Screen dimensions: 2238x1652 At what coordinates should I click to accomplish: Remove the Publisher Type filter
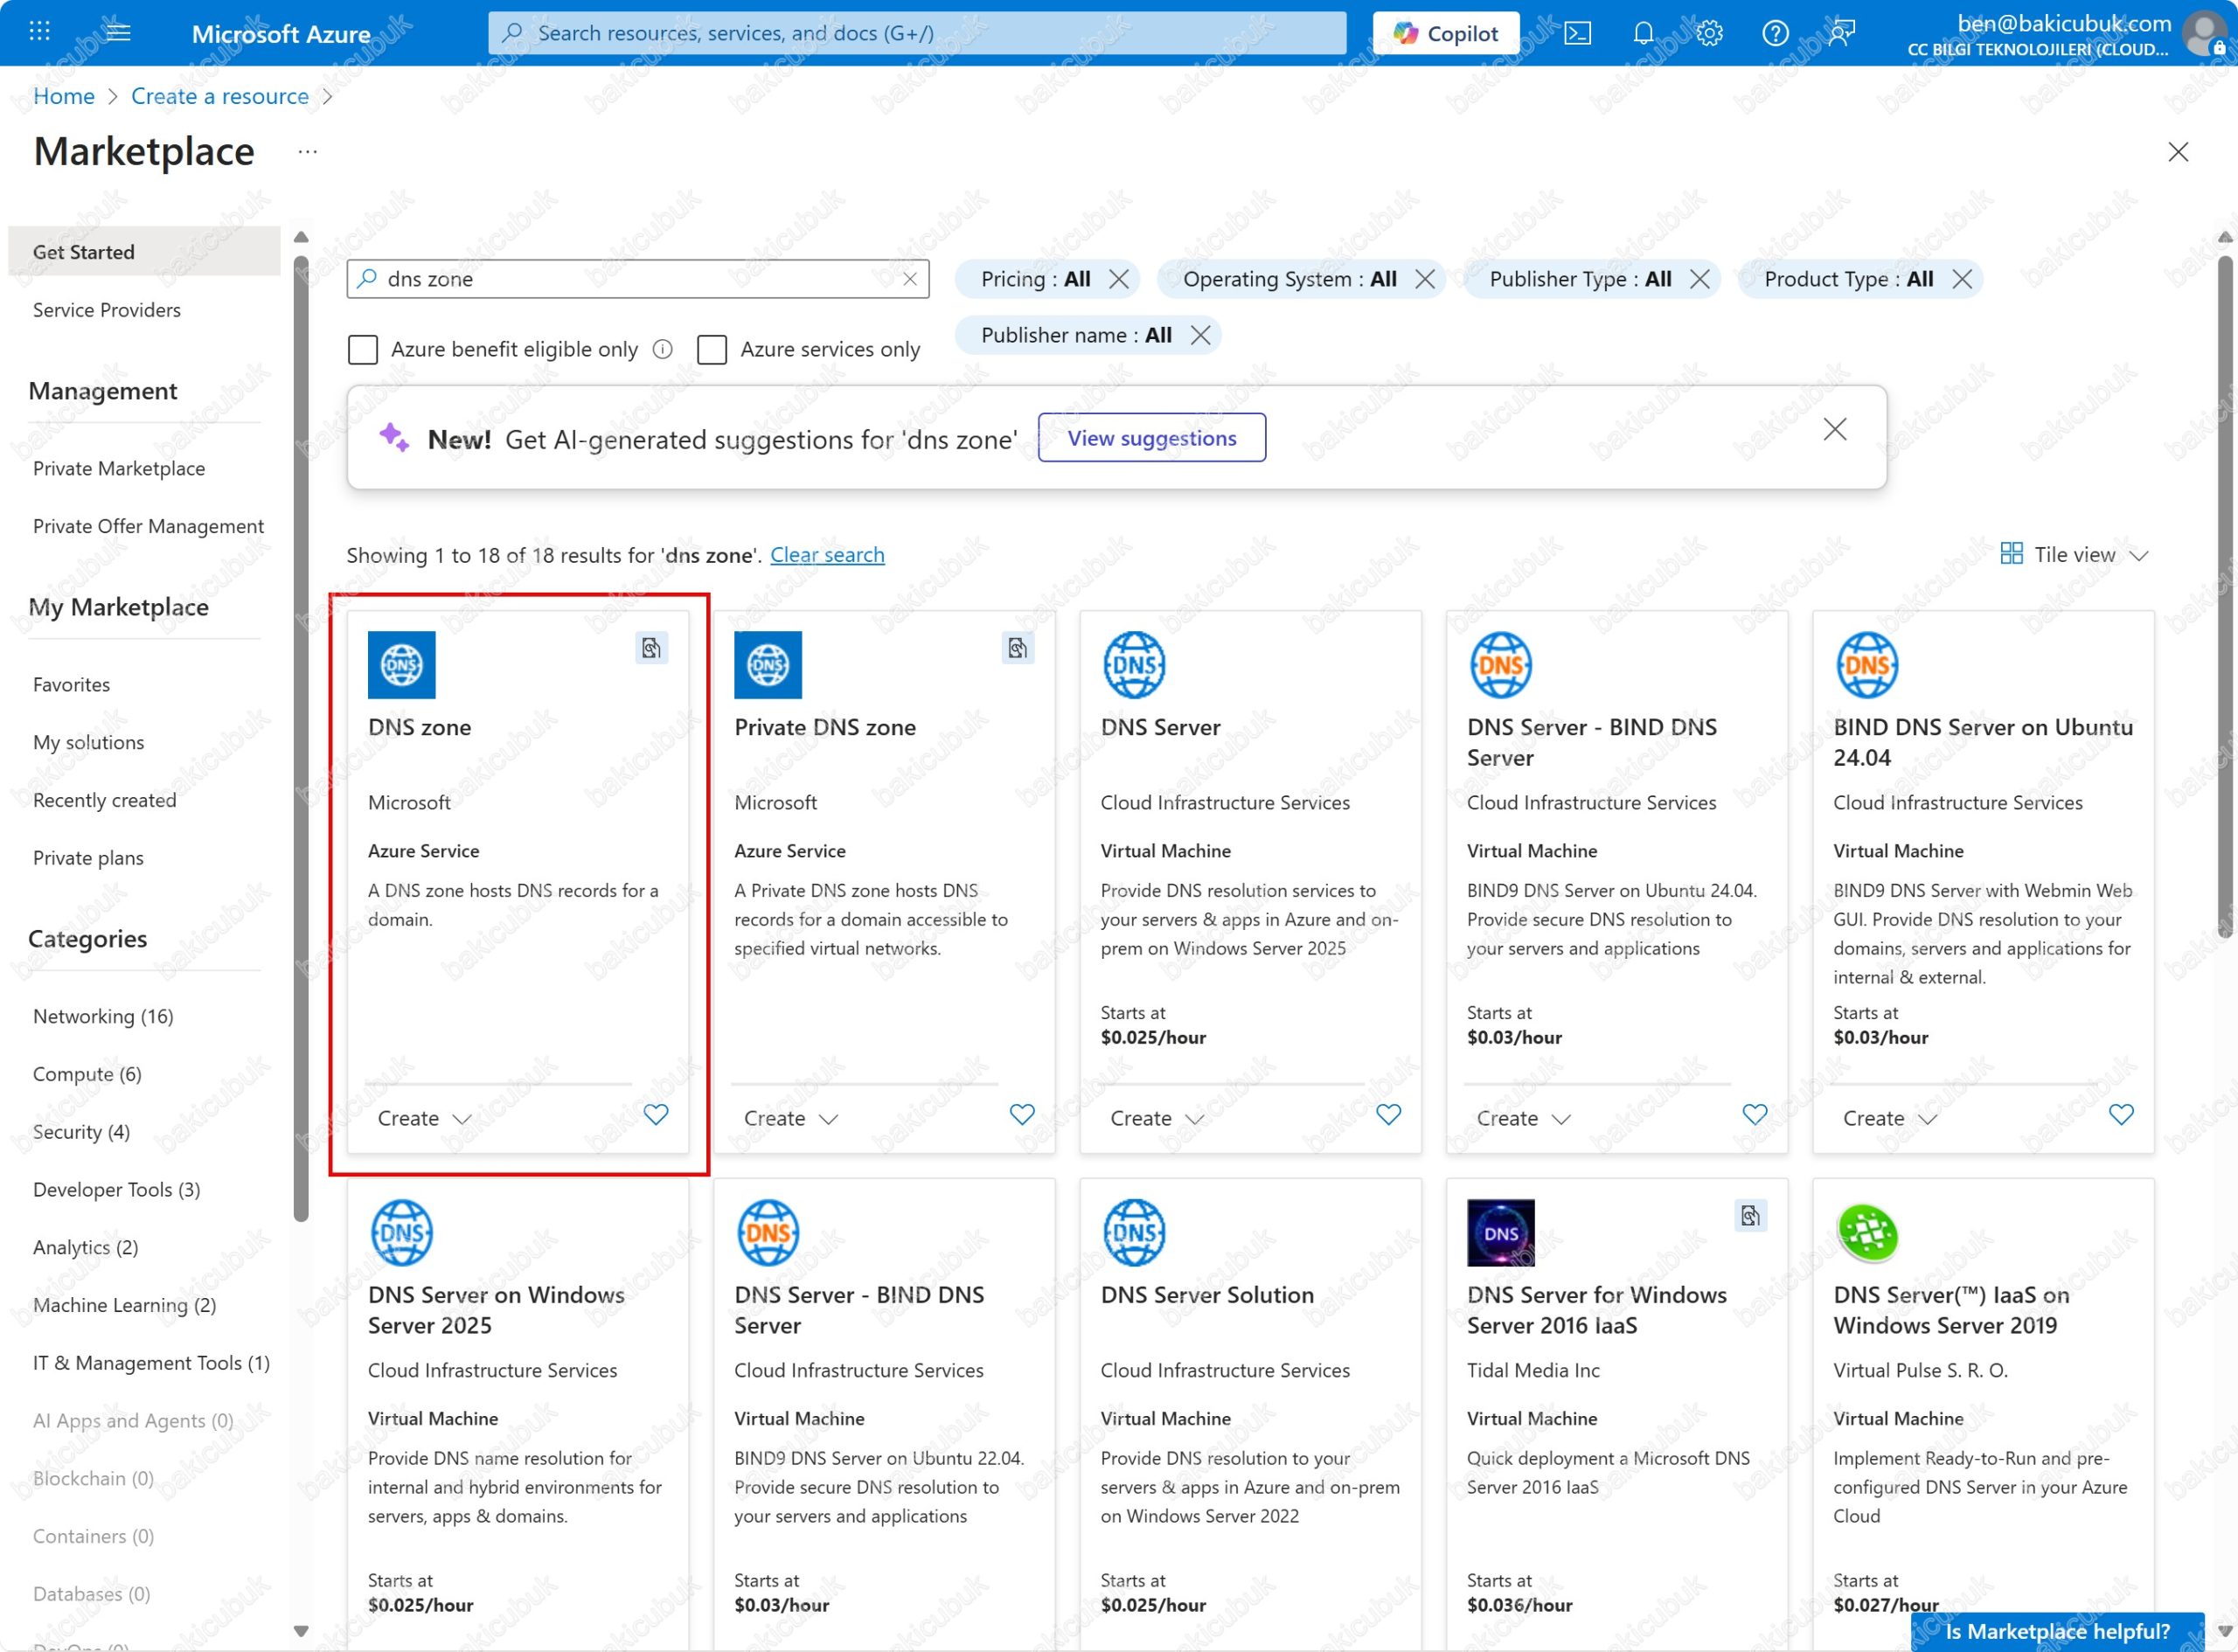point(1699,279)
